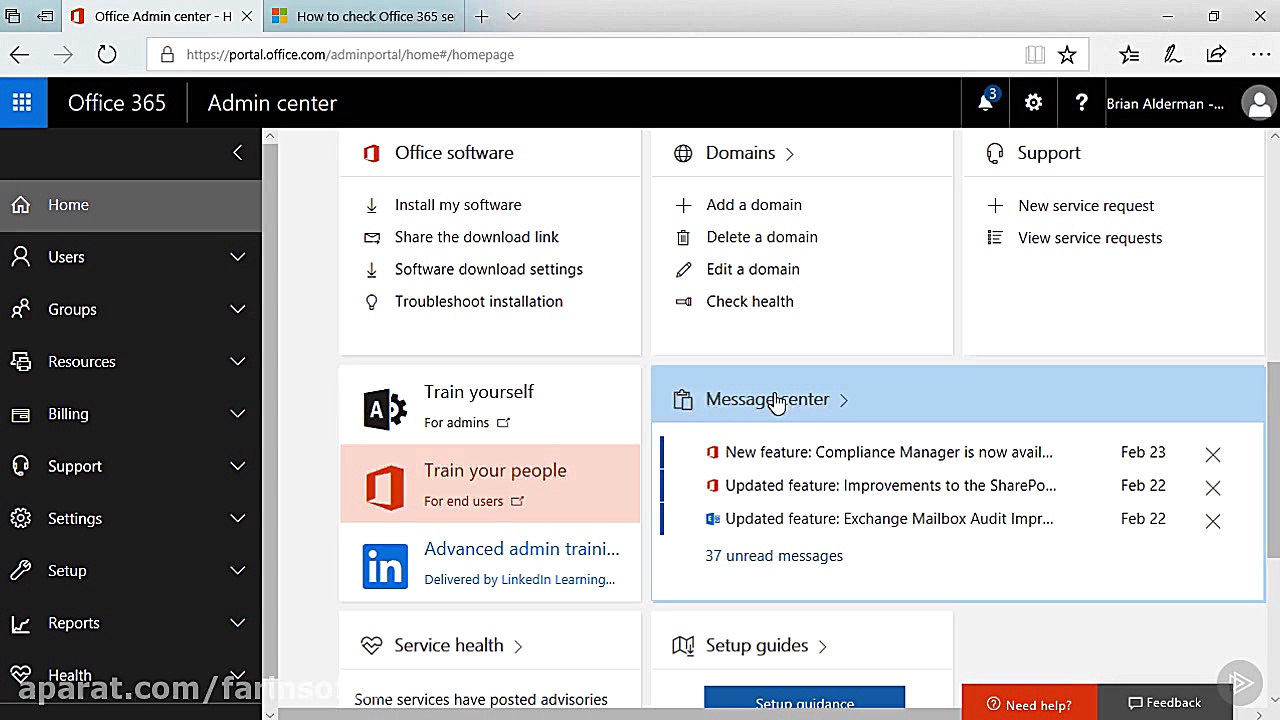
Task: Click the help question mark icon
Action: click(x=1081, y=103)
